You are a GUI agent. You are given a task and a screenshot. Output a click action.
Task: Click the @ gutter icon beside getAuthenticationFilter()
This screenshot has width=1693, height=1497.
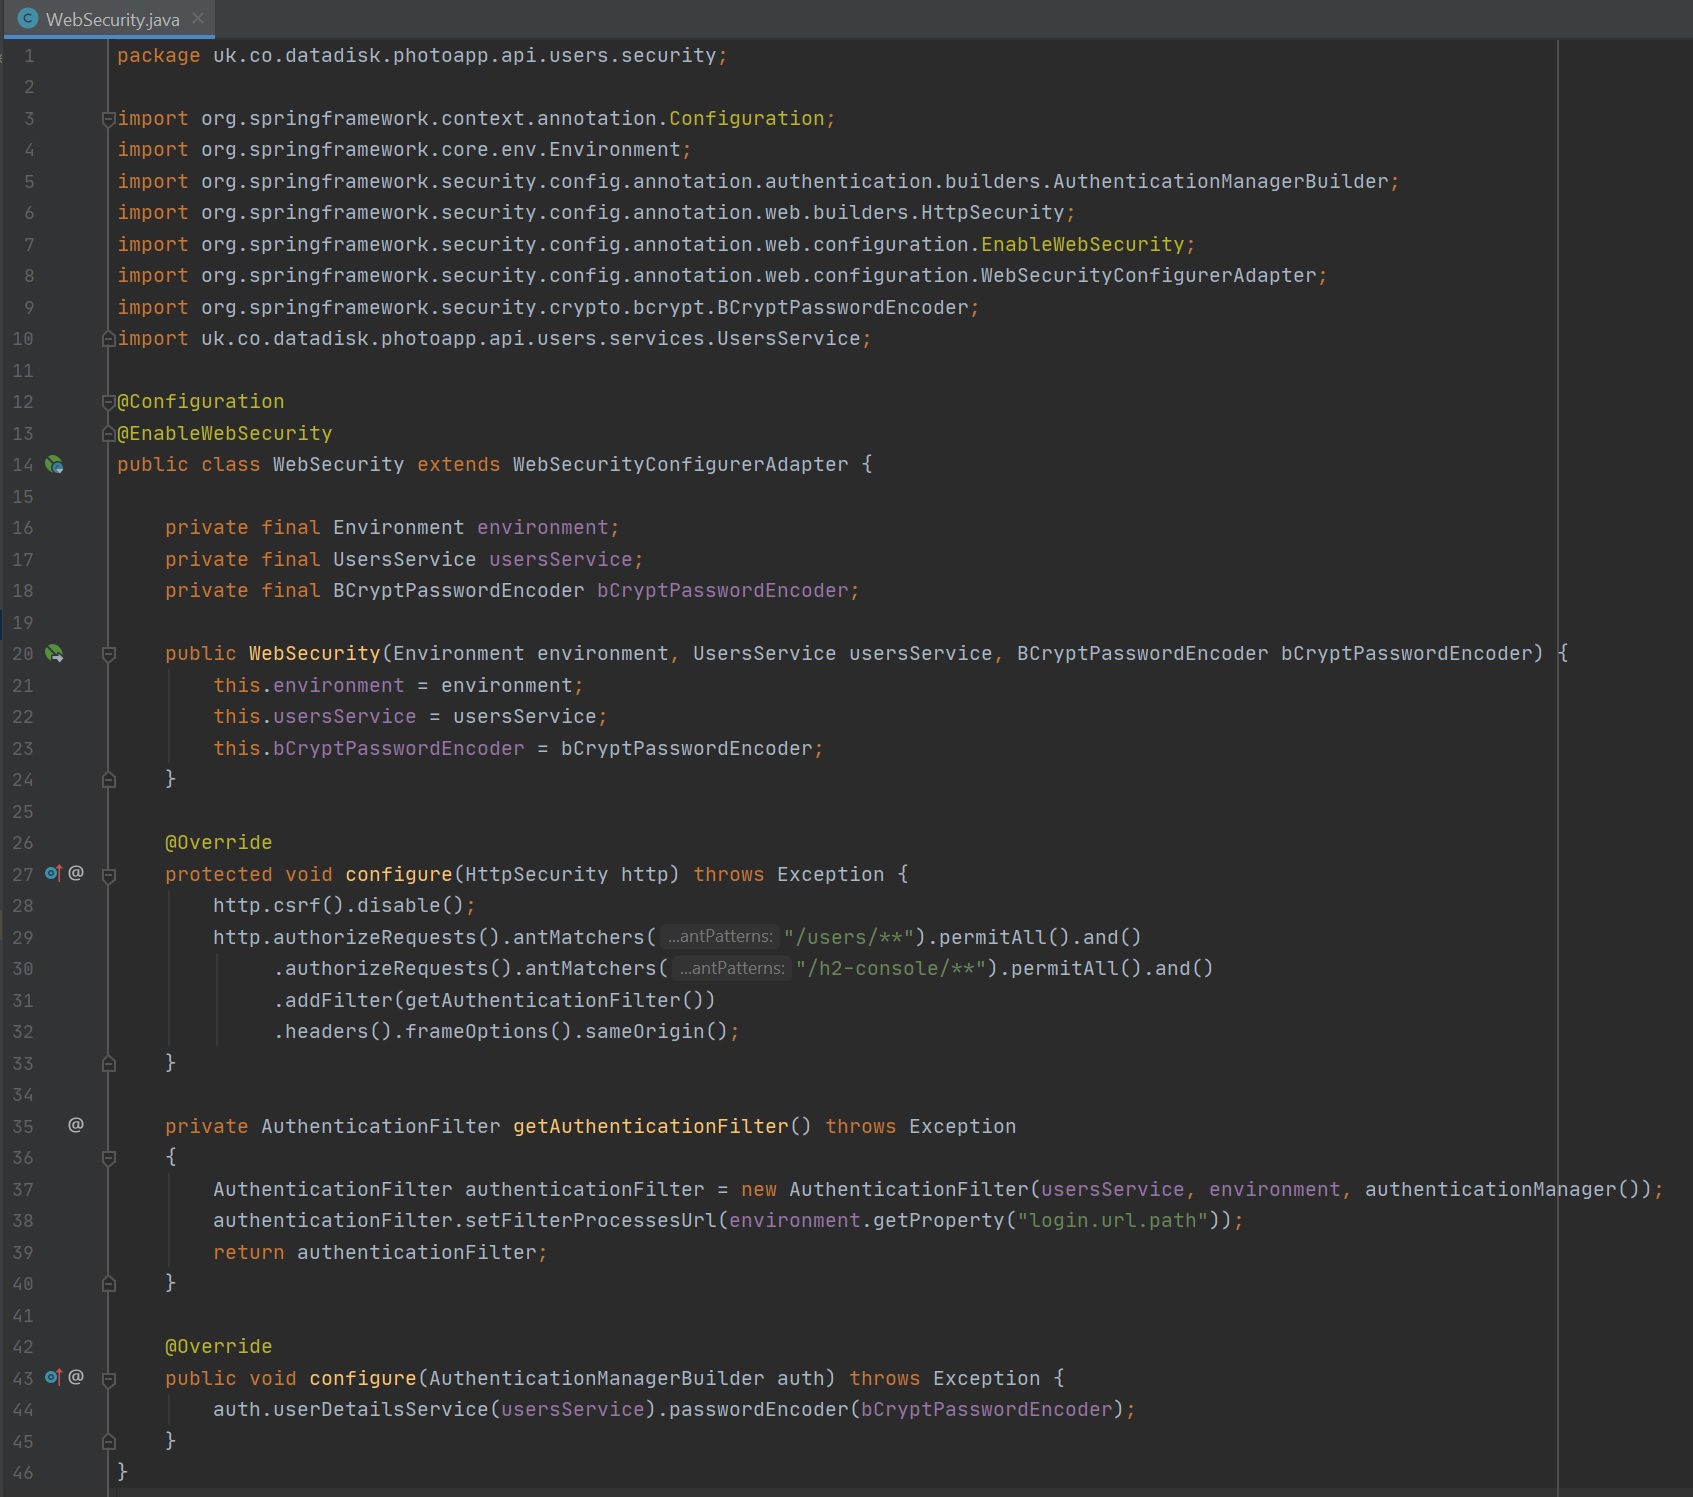click(76, 1126)
